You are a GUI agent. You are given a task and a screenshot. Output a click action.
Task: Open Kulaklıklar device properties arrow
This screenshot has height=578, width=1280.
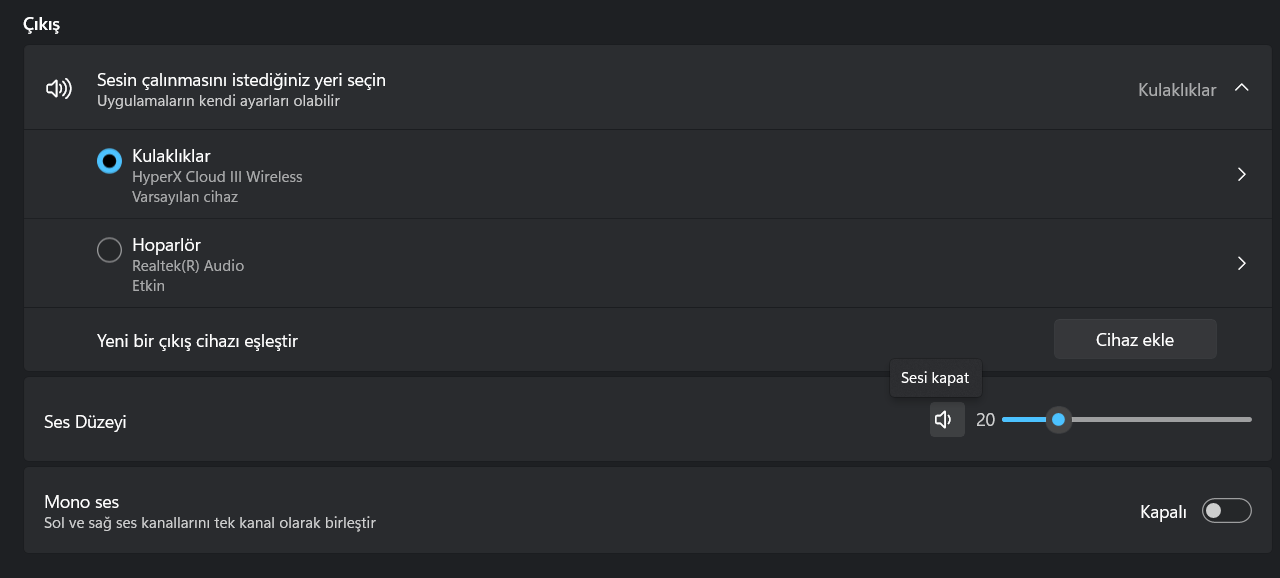coord(1241,175)
